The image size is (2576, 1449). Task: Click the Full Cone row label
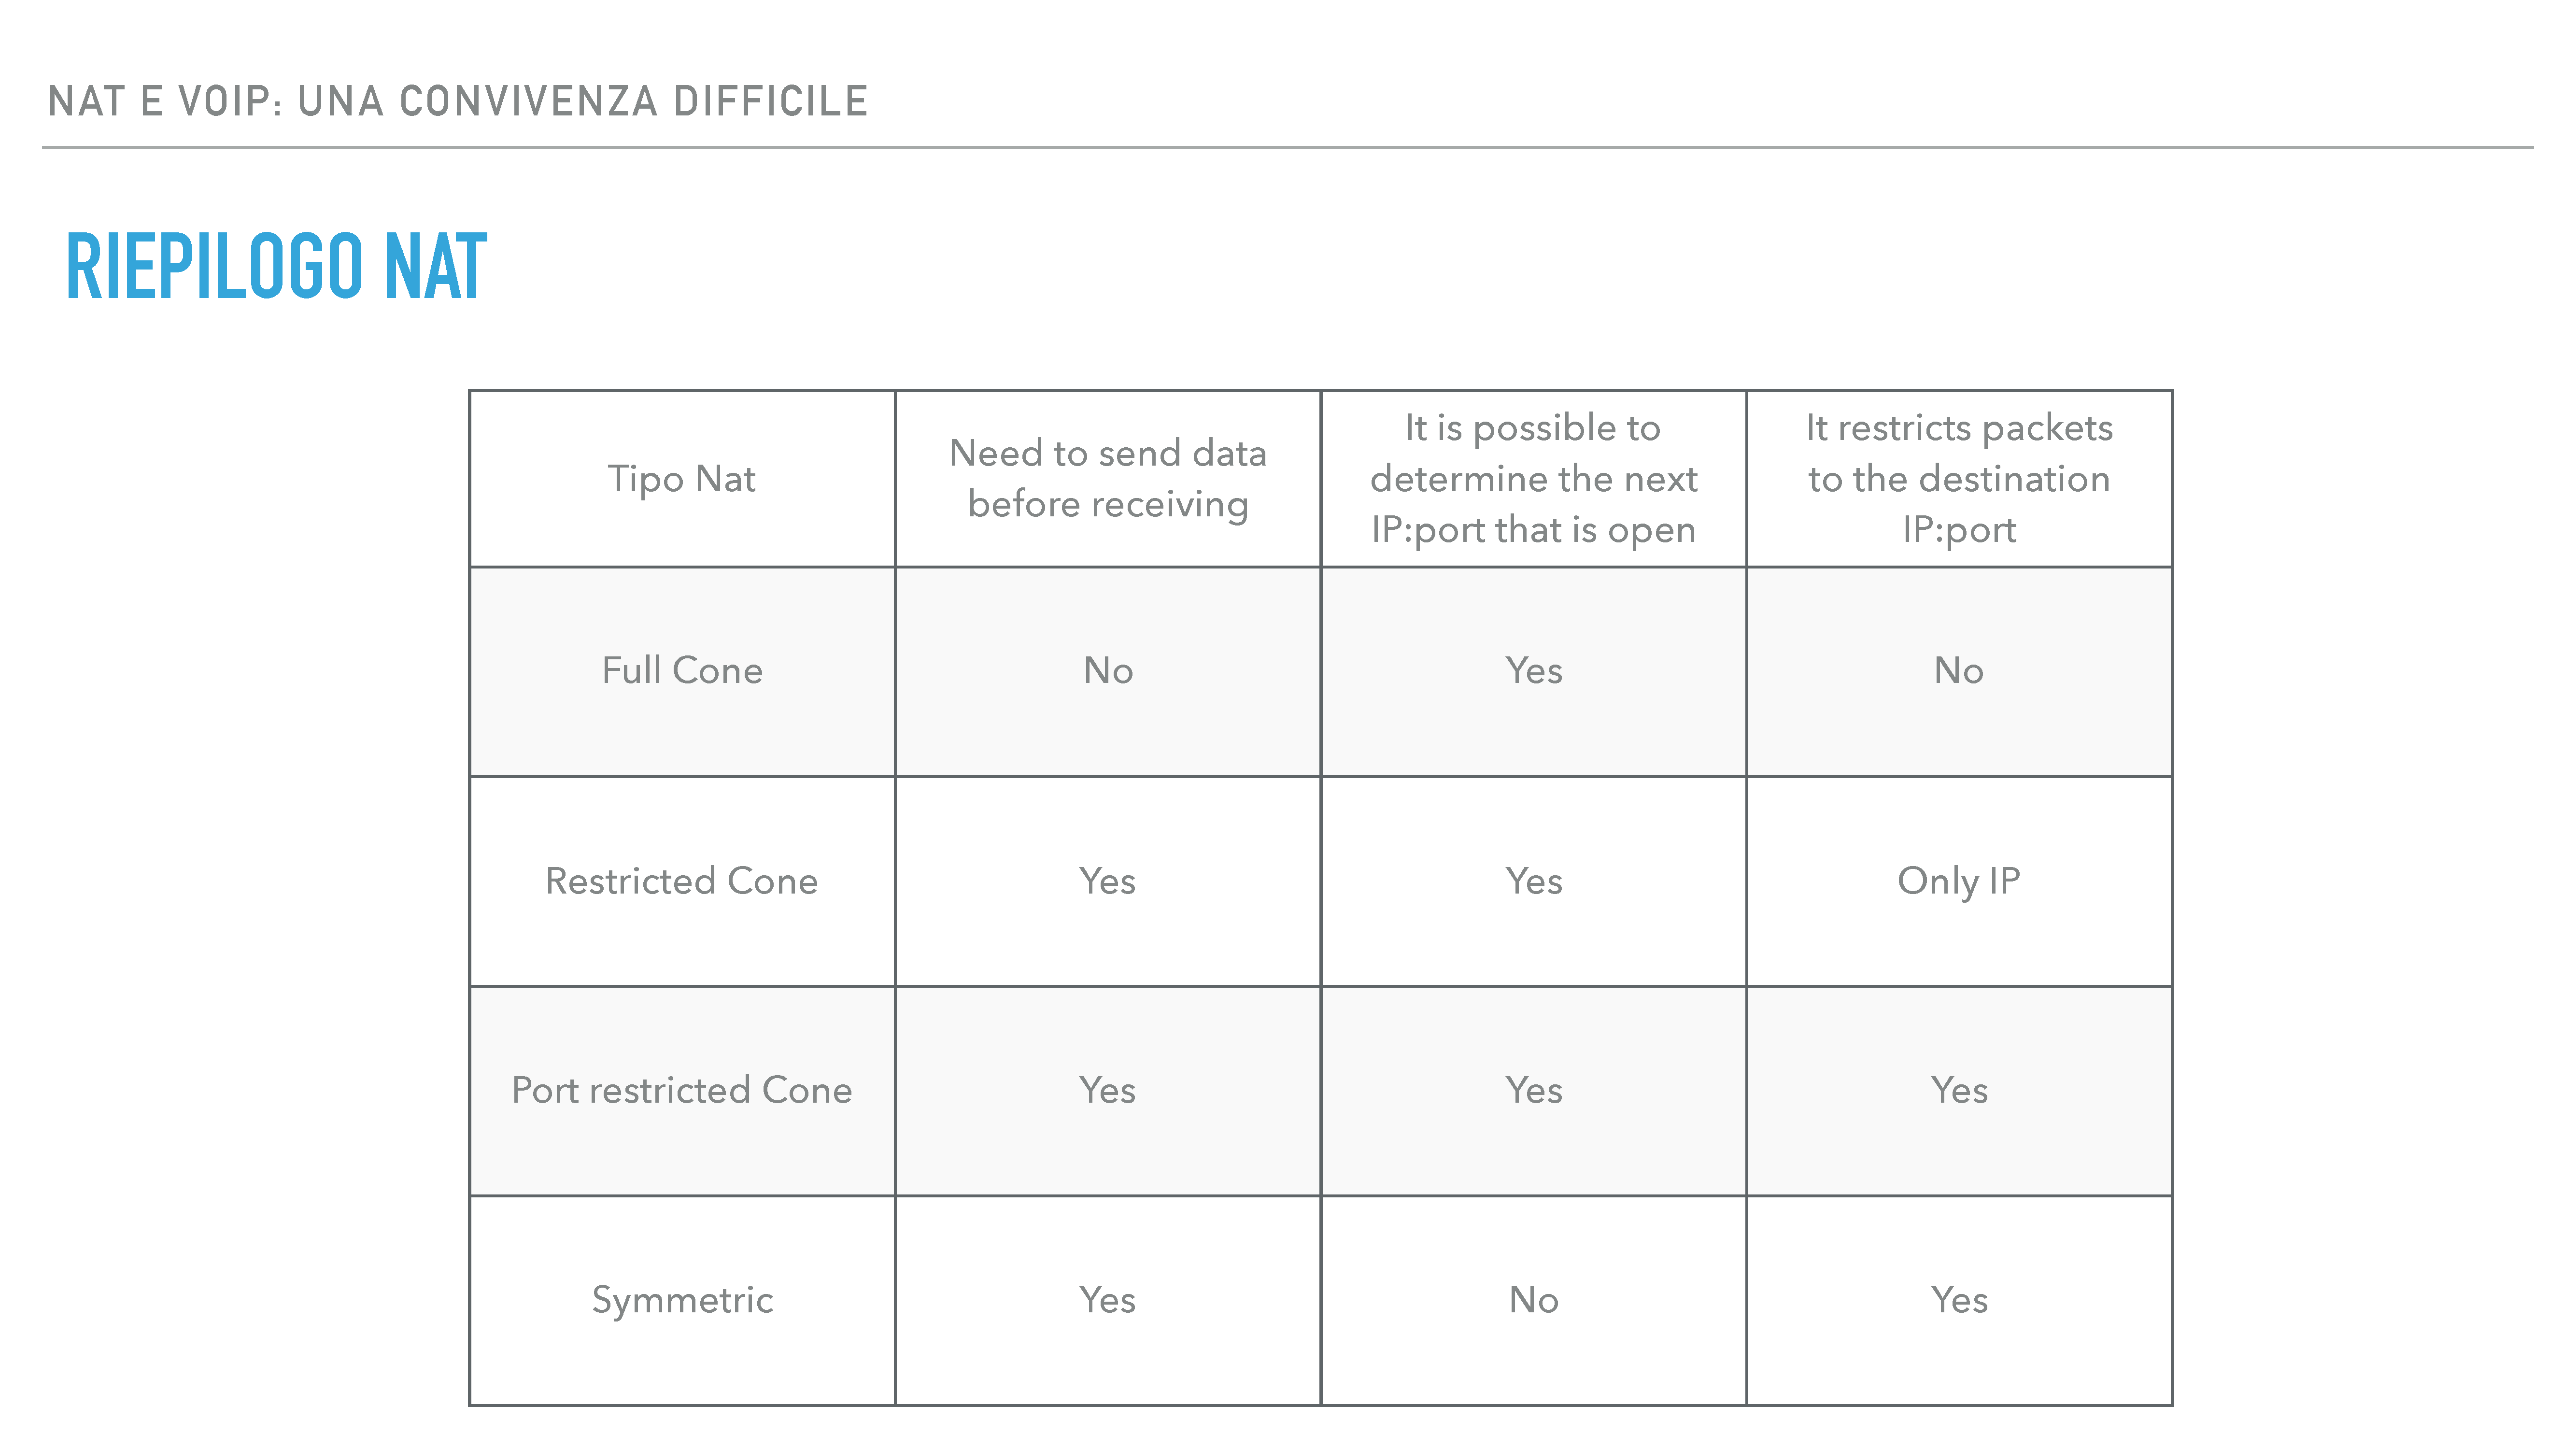point(682,671)
